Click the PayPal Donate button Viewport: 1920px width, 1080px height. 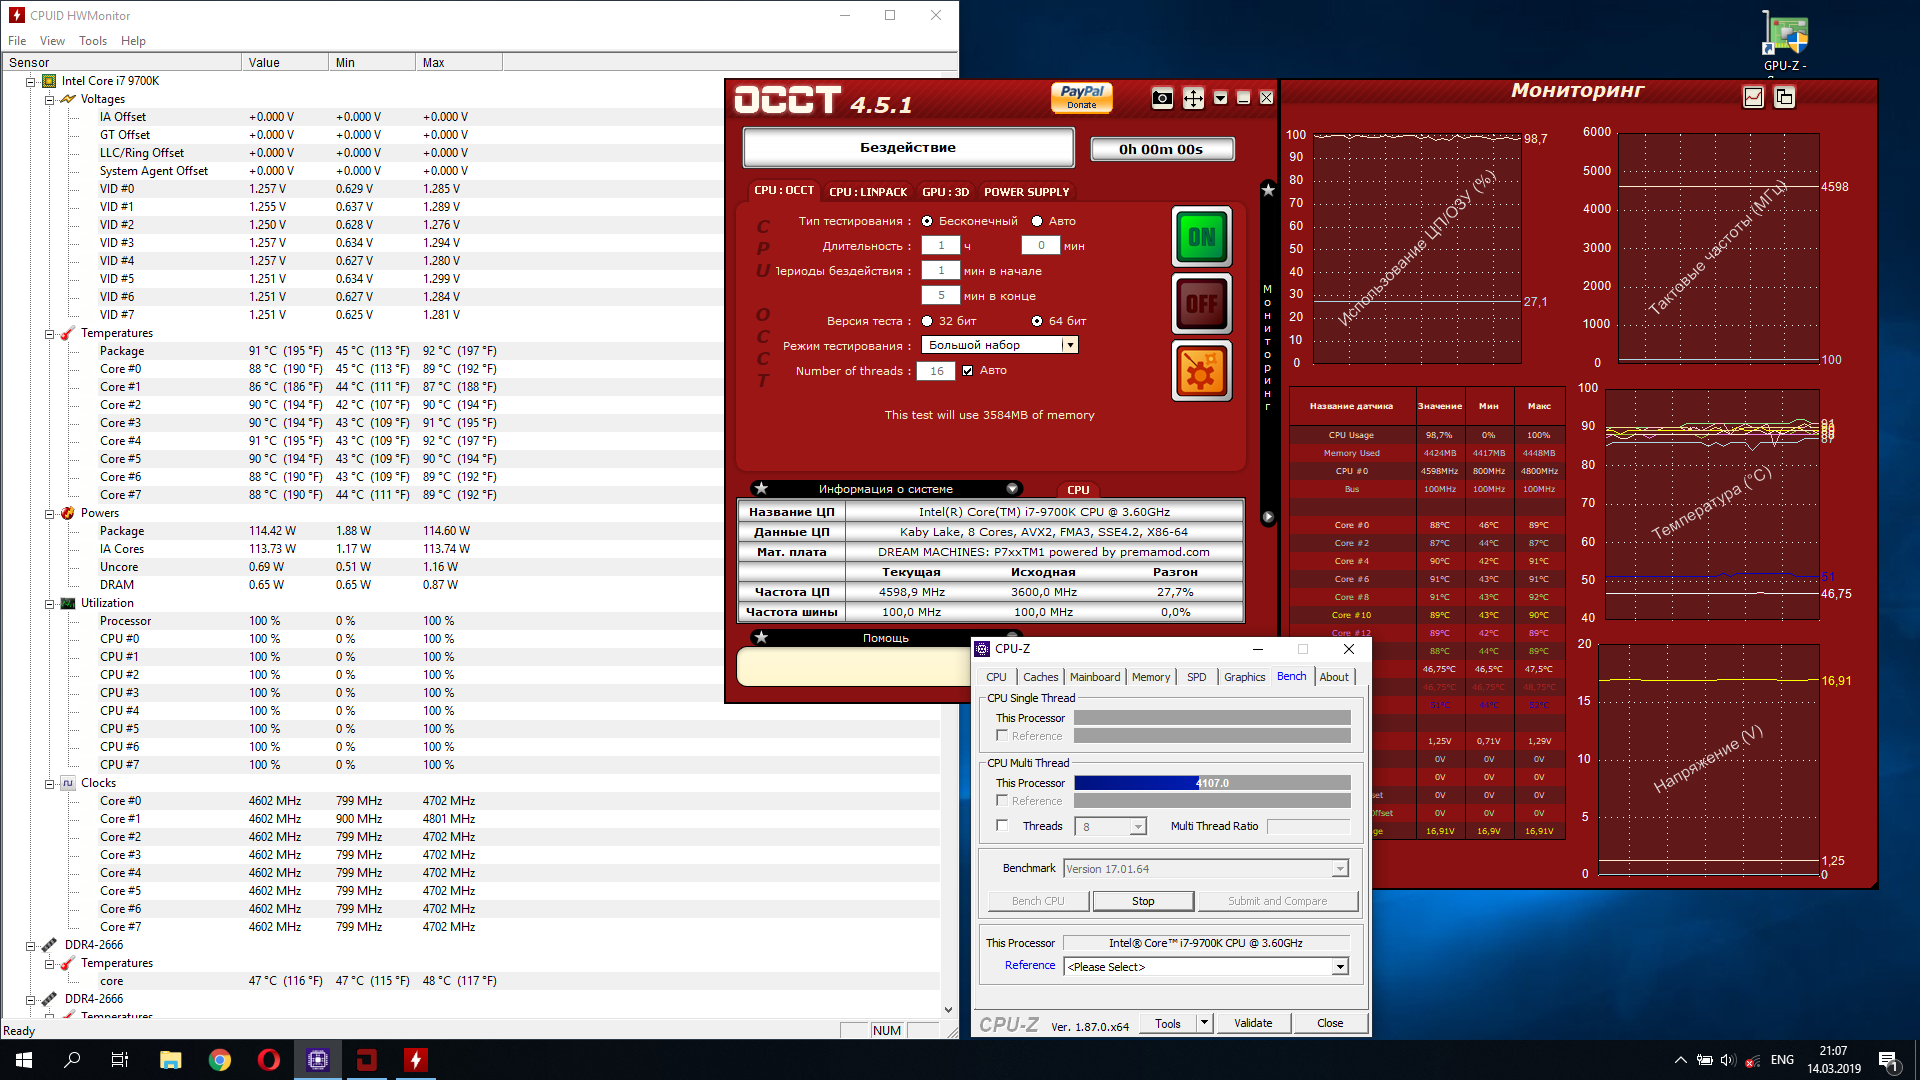click(x=1081, y=97)
